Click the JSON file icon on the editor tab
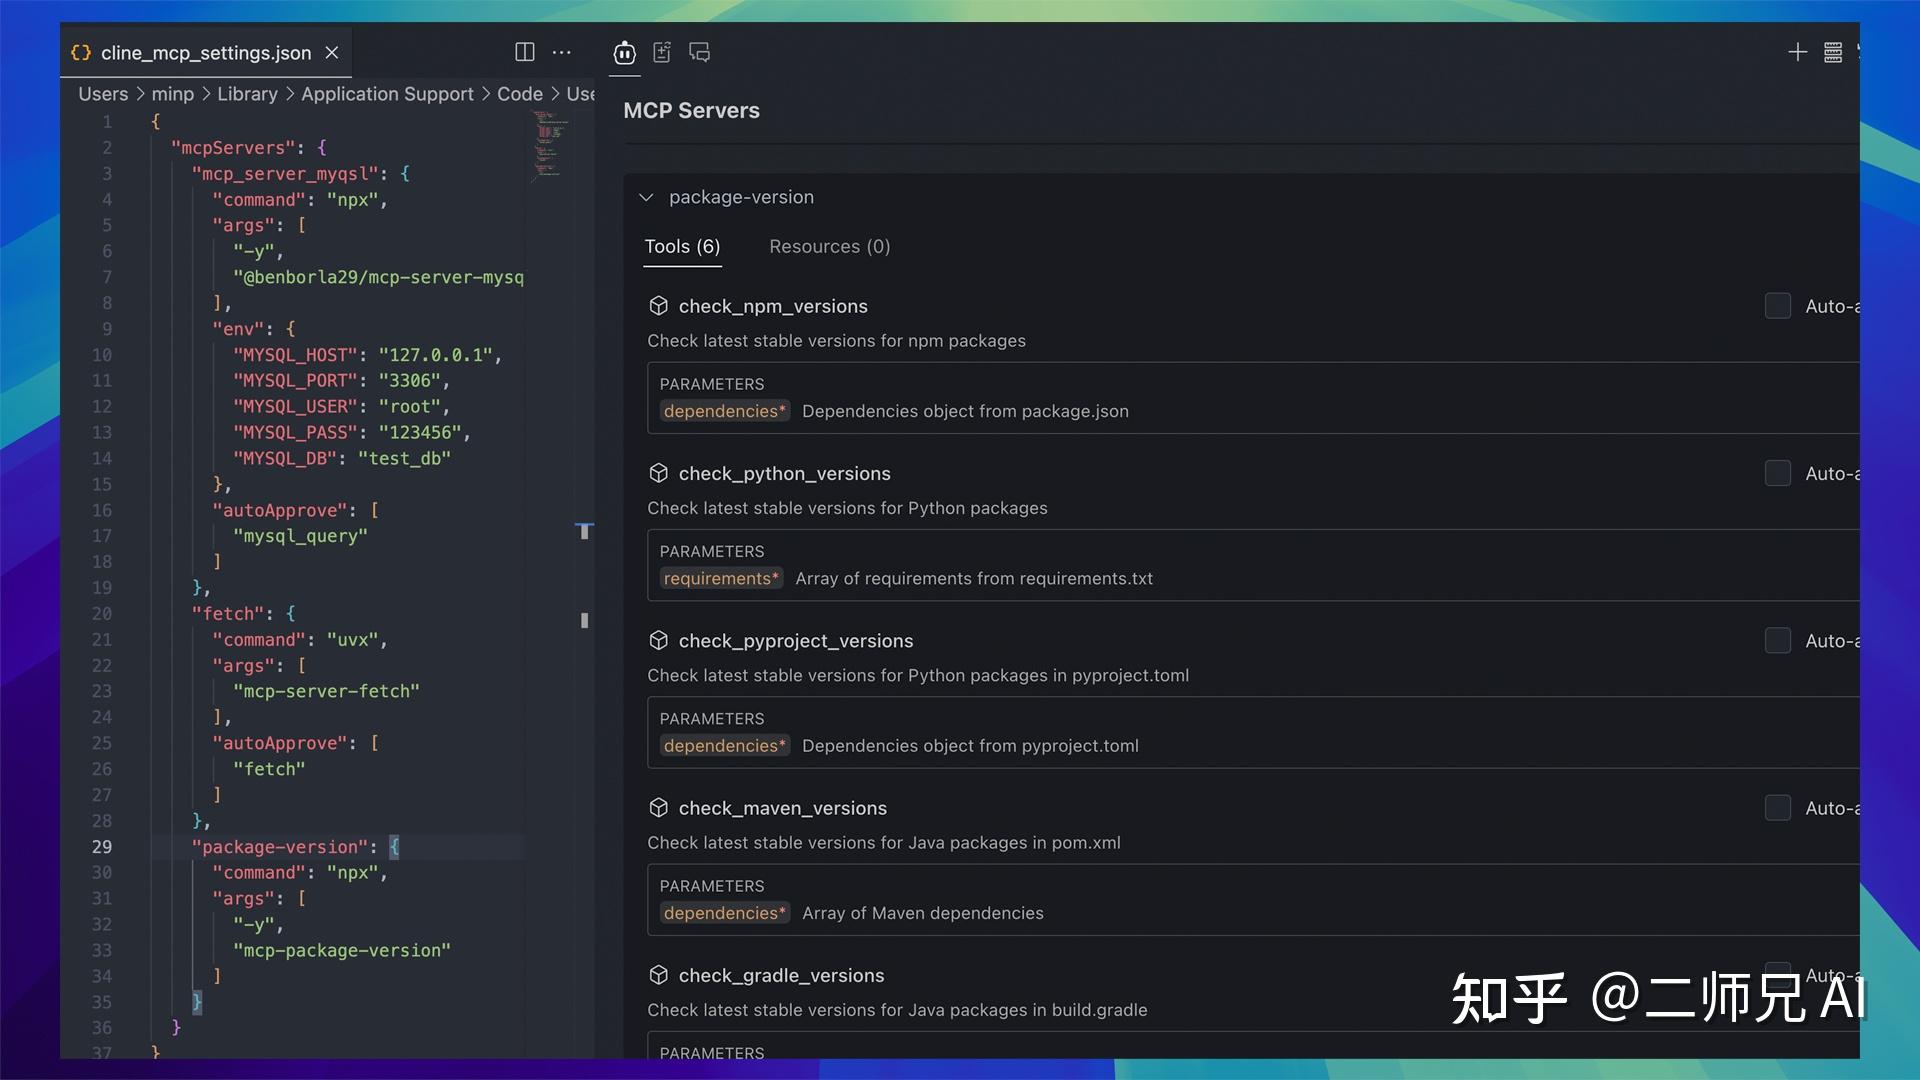 81,53
